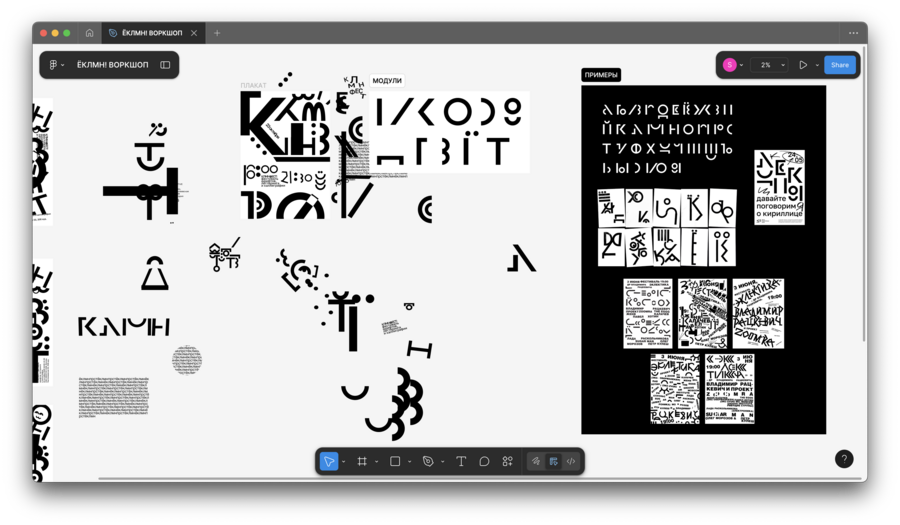Open the Figma main menu
The height and width of the screenshot is (525, 900).
(x=56, y=65)
